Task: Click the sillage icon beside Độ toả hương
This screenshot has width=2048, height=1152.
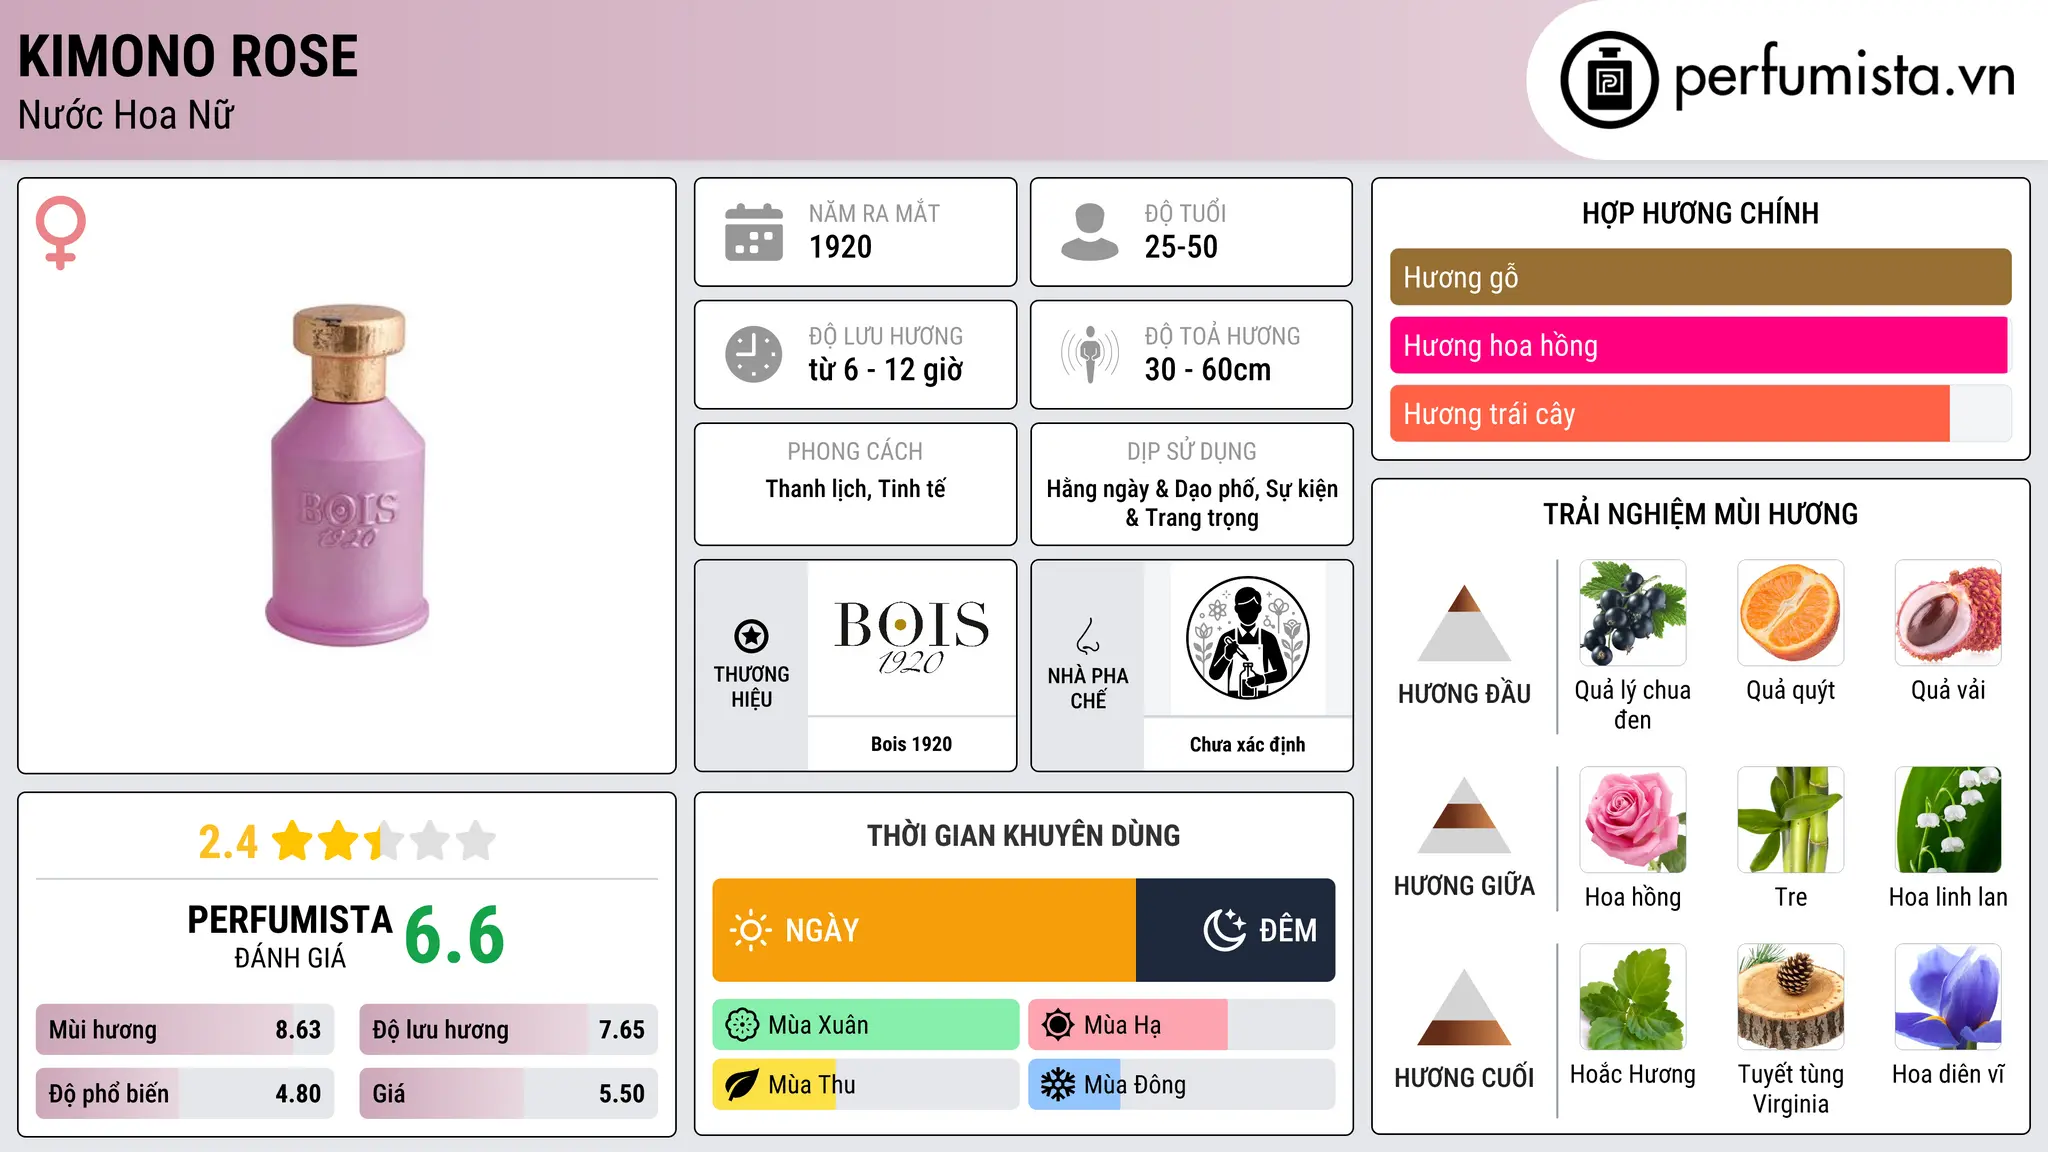Action: click(1089, 354)
